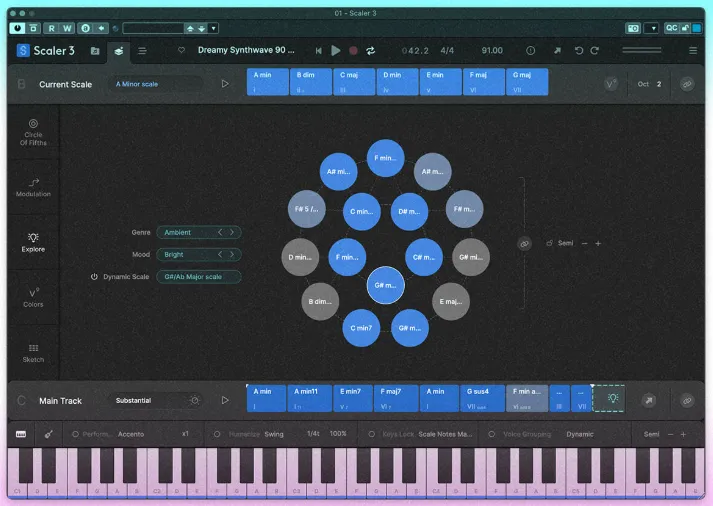
Task: Click the V° voicing icon in scale row
Action: 611,84
